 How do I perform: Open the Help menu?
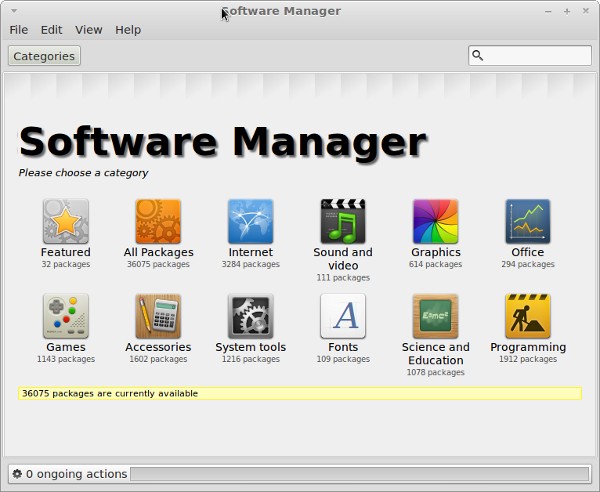pos(128,30)
